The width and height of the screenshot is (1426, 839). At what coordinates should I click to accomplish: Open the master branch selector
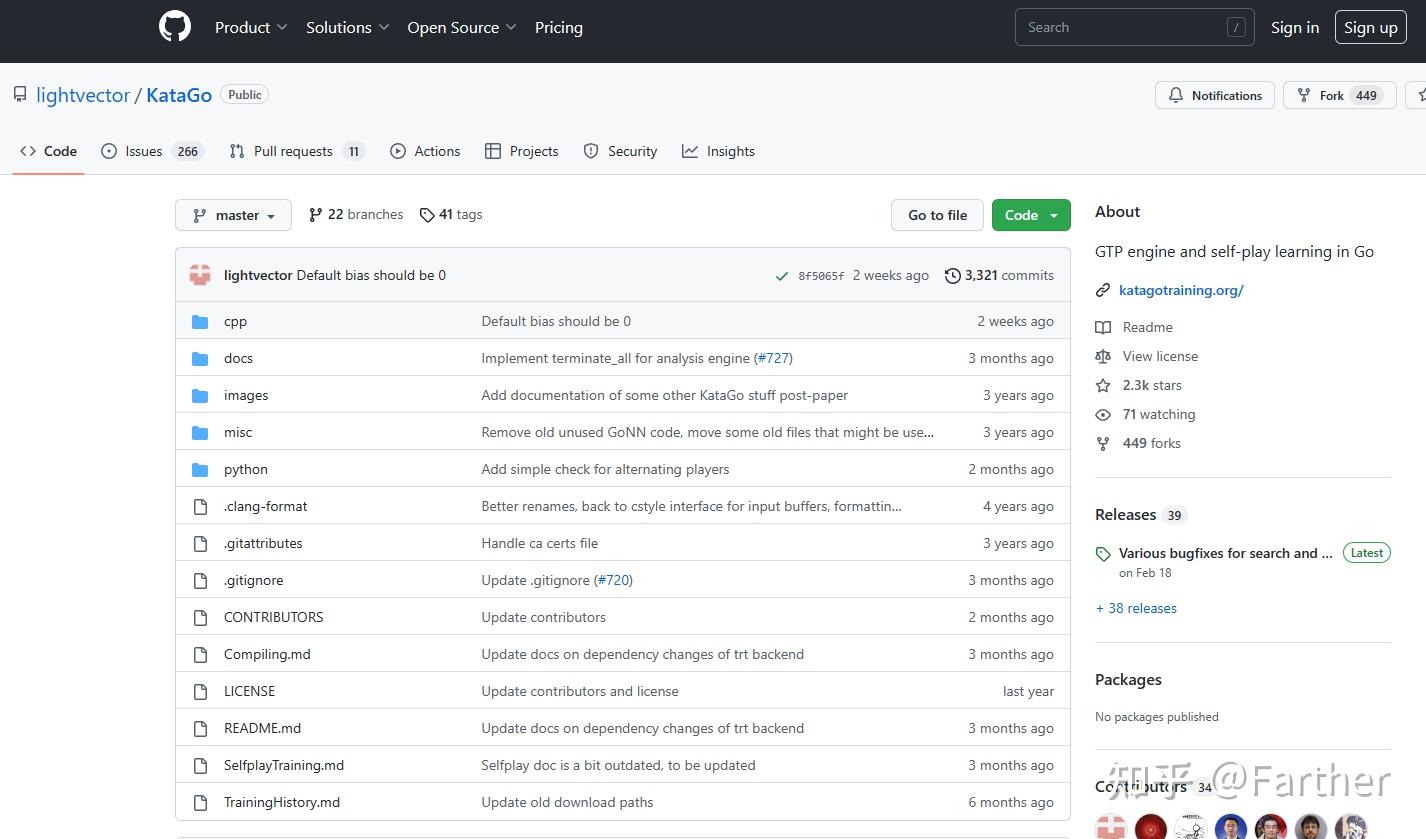(x=233, y=215)
